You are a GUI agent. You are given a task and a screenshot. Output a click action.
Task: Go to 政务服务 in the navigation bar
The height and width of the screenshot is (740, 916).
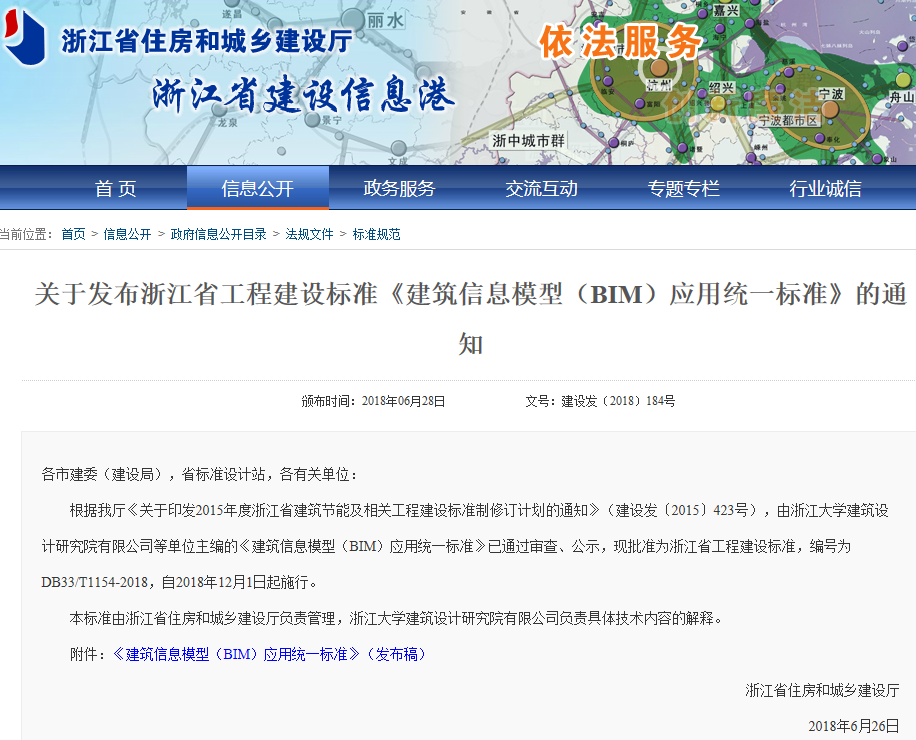[x=399, y=188]
